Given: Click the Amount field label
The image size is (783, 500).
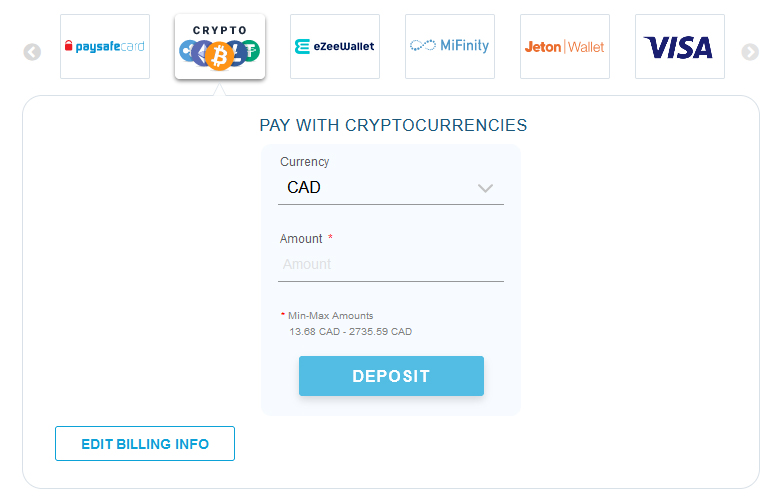Looking at the screenshot, I should pos(302,239).
